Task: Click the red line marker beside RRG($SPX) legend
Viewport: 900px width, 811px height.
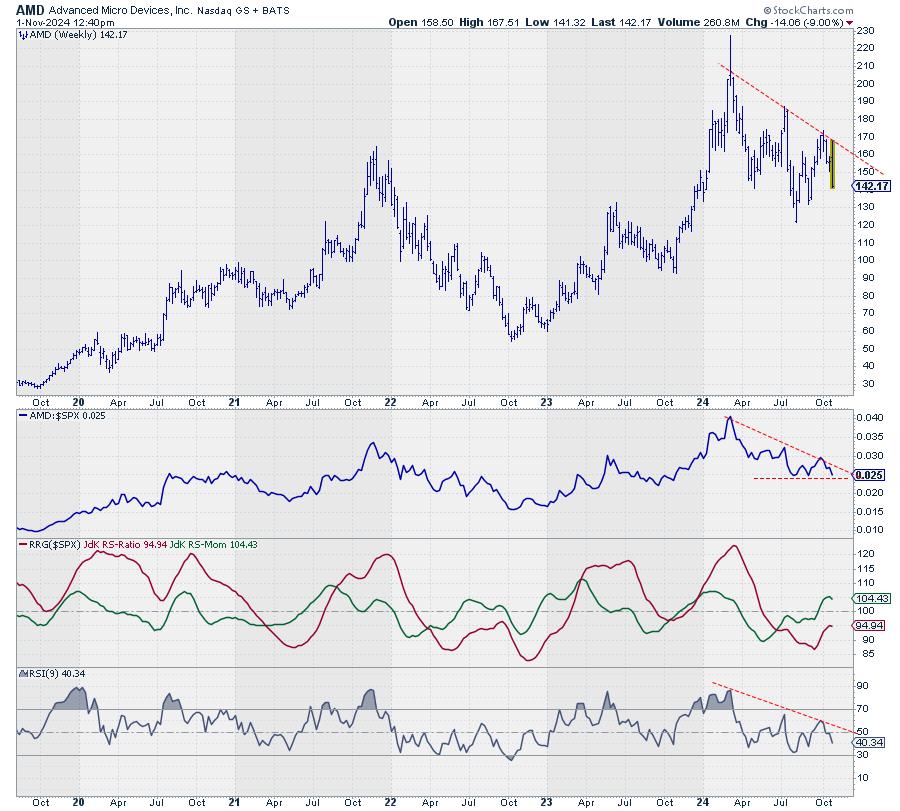Action: [23, 544]
